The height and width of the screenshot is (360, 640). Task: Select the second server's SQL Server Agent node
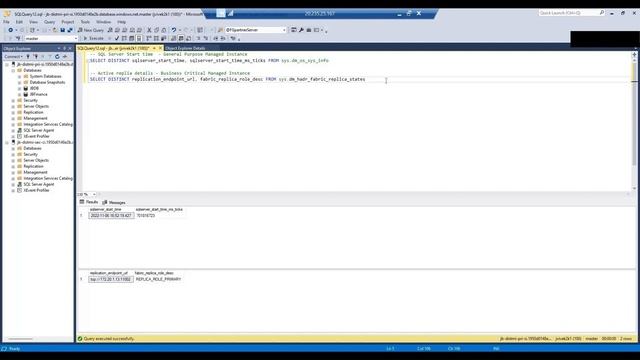pos(38,184)
